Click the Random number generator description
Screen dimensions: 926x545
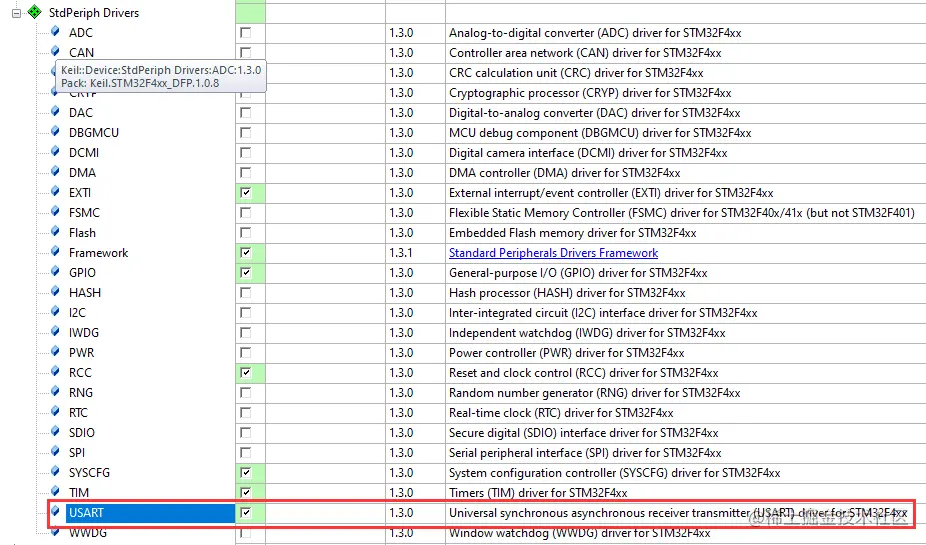pos(595,393)
